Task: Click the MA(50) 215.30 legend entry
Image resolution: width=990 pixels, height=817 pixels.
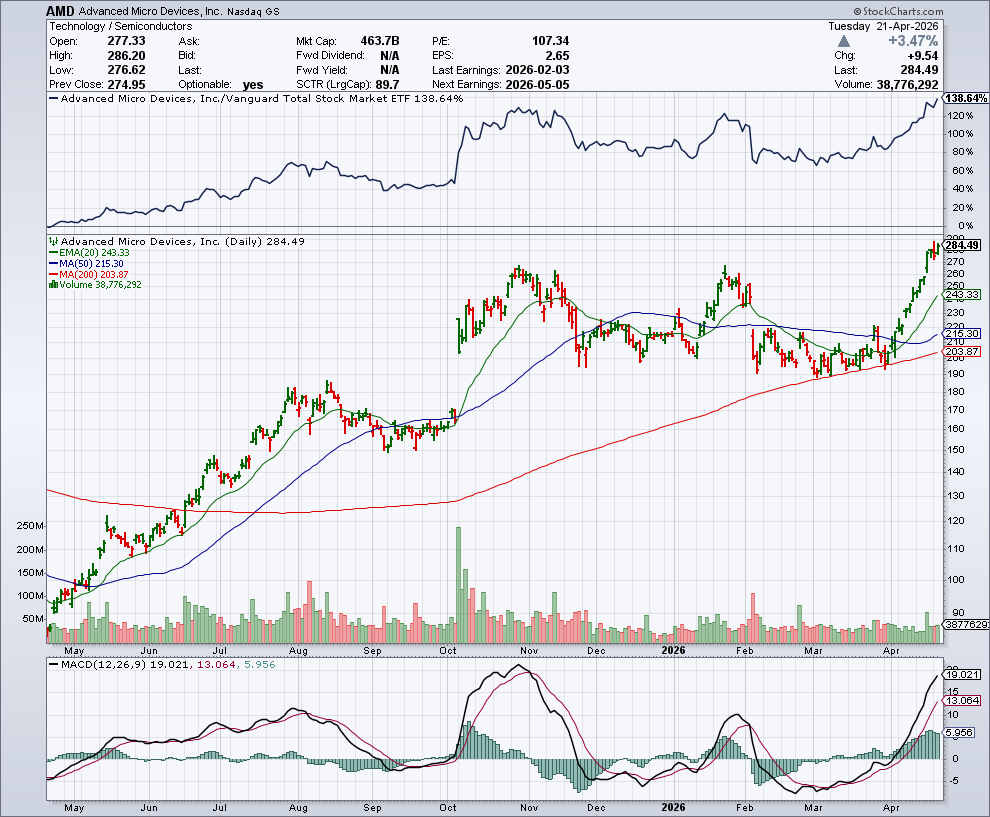Action: pyautogui.click(x=86, y=263)
